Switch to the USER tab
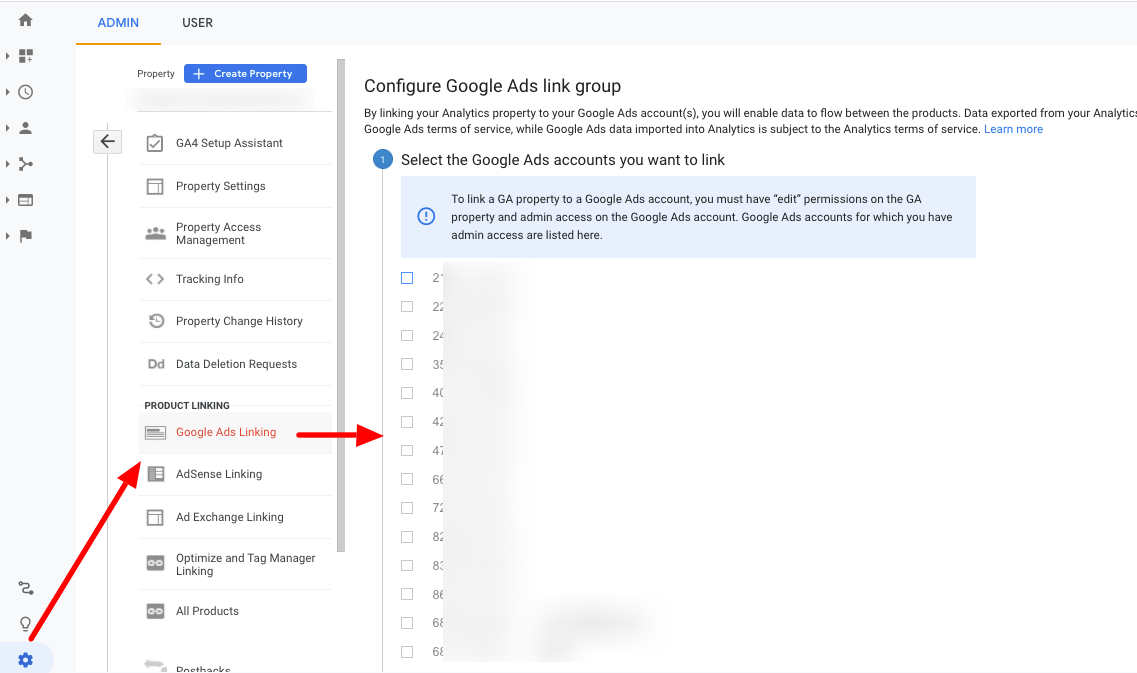Screen dimensions: 1137x673 pyautogui.click(x=197, y=22)
